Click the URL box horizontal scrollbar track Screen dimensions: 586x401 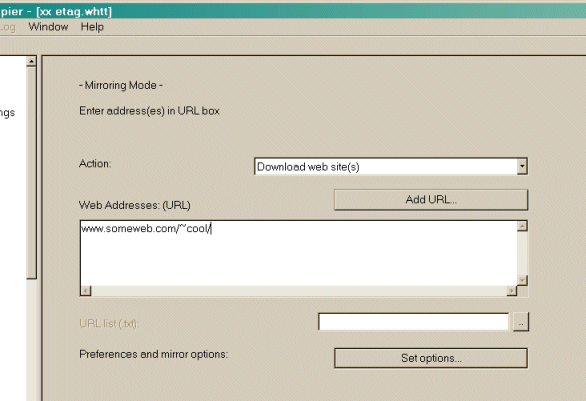coord(299,291)
